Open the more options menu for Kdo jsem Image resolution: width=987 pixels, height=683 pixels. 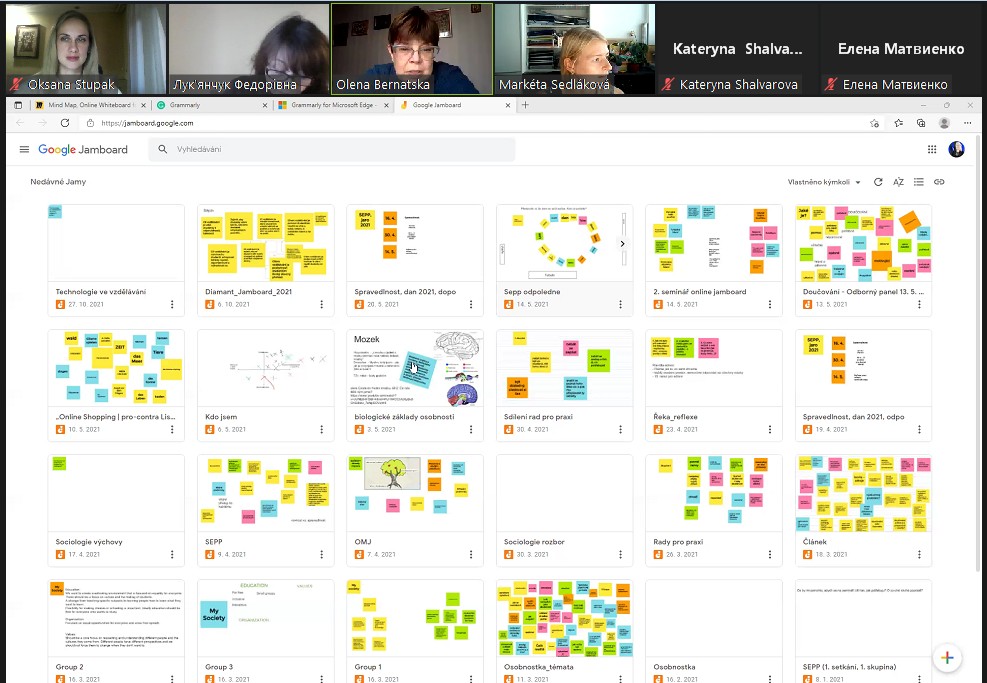click(322, 429)
